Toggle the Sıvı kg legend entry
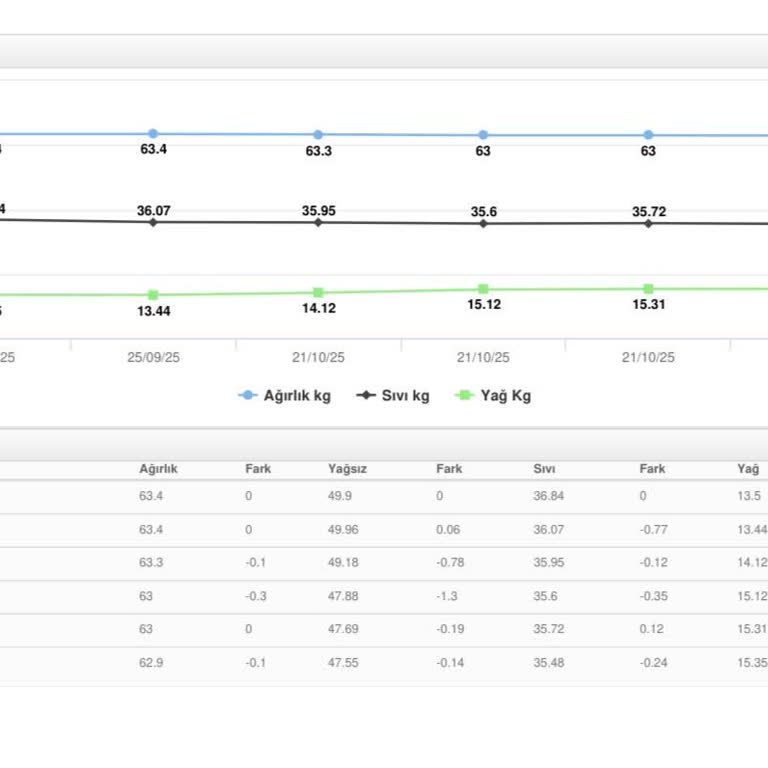This screenshot has width=768, height=768. click(x=406, y=395)
